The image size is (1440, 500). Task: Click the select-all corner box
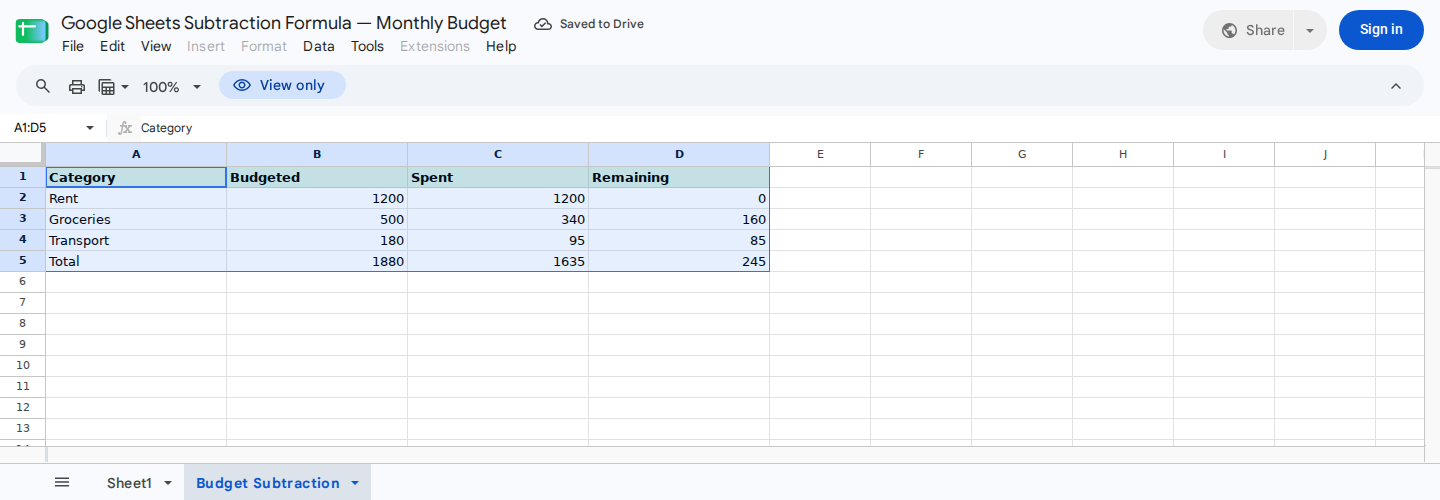(x=22, y=154)
